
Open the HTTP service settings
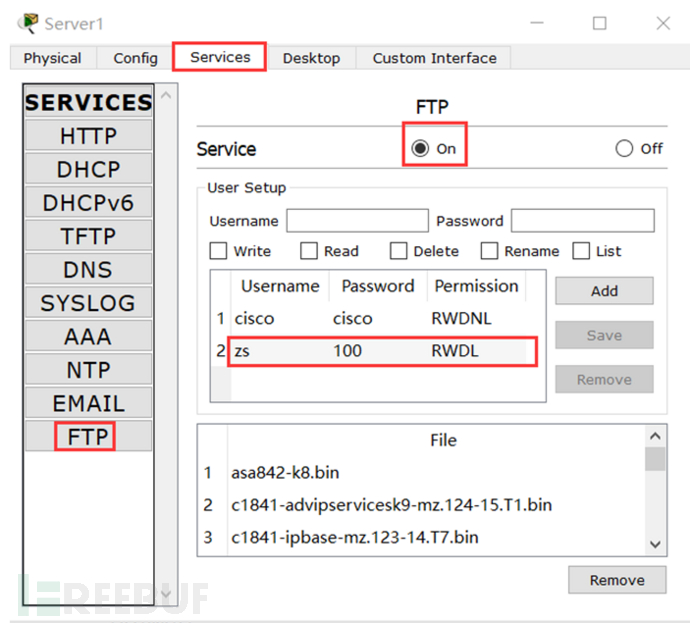pyautogui.click(x=88, y=136)
